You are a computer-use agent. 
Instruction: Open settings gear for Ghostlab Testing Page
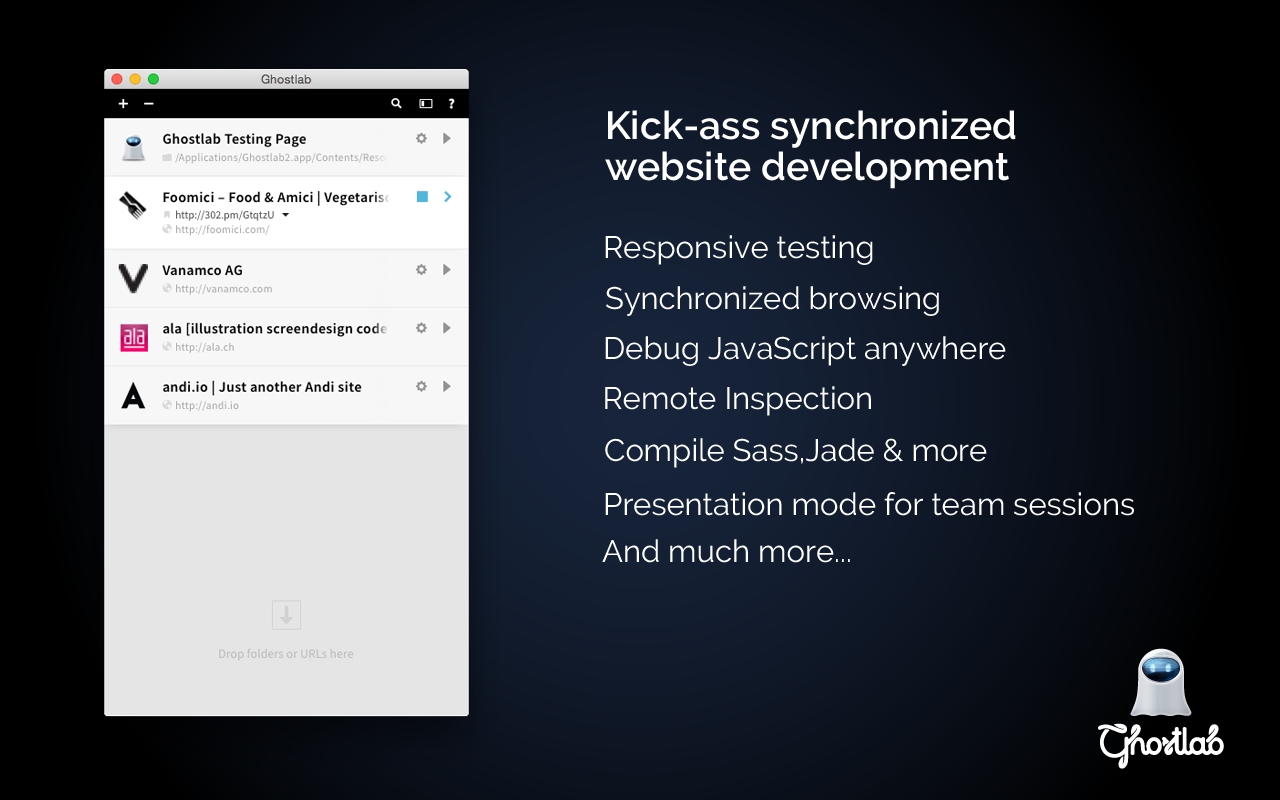point(421,138)
